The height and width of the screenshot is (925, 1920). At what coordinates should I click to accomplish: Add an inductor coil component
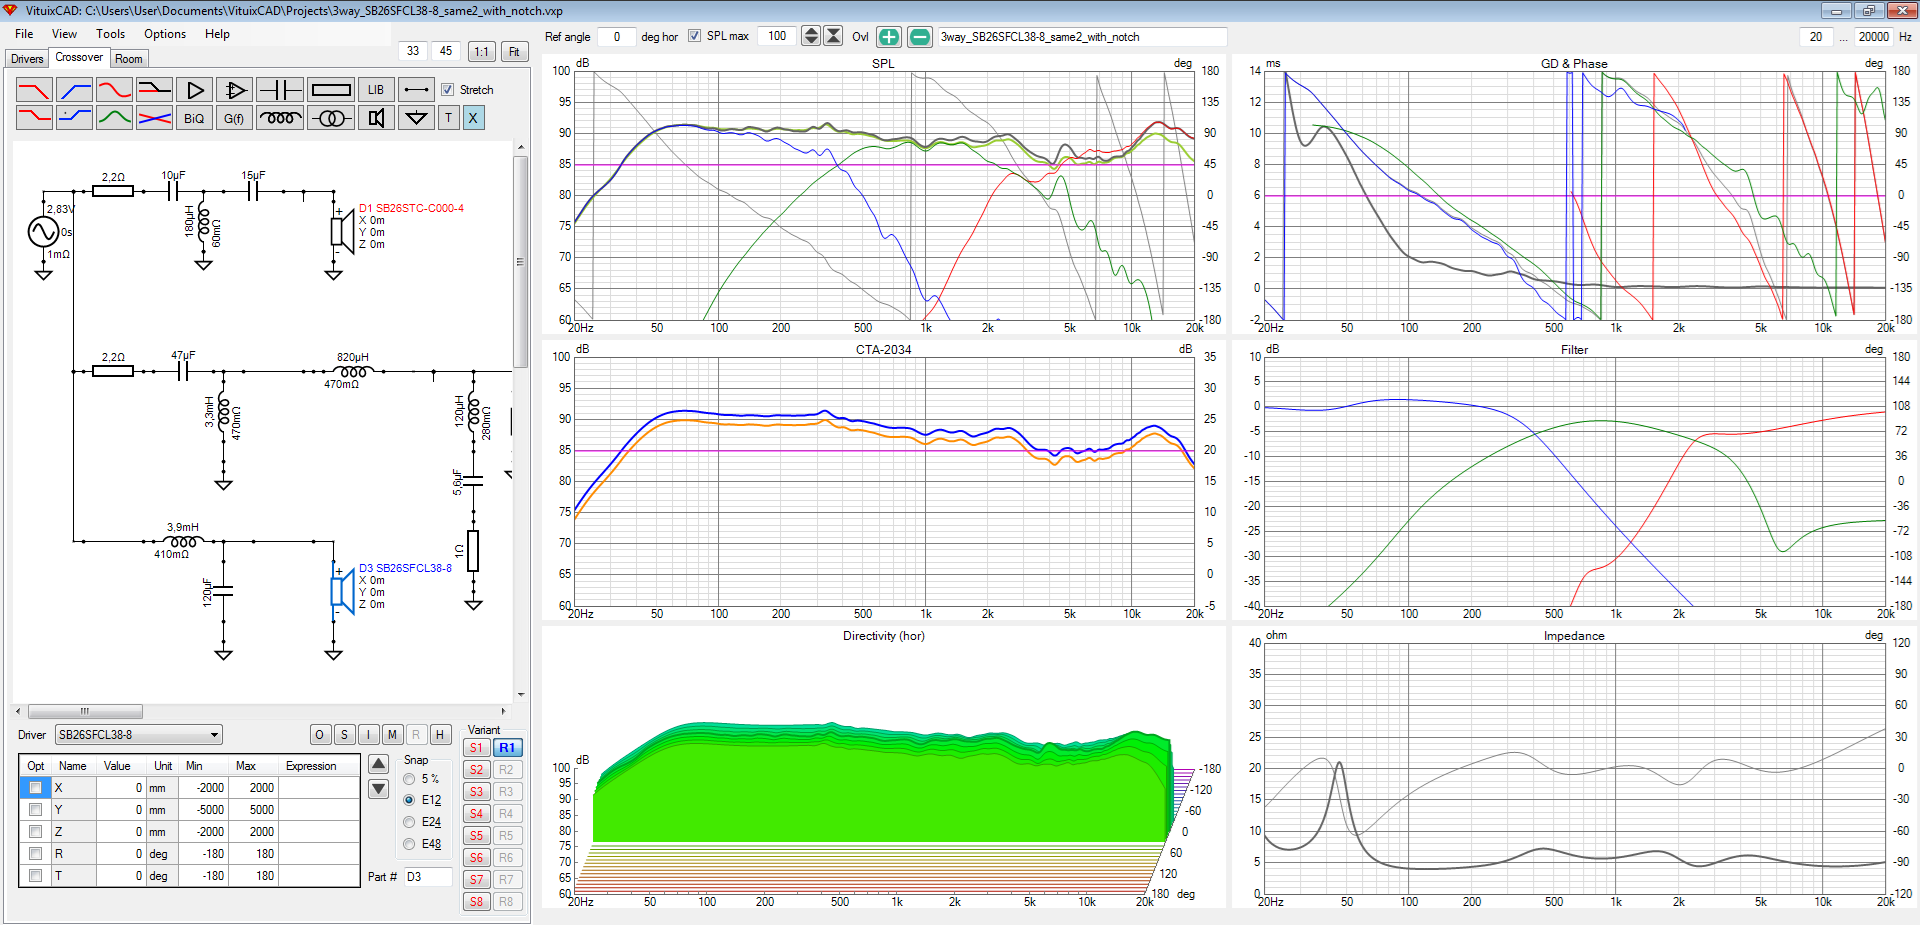pos(280,118)
